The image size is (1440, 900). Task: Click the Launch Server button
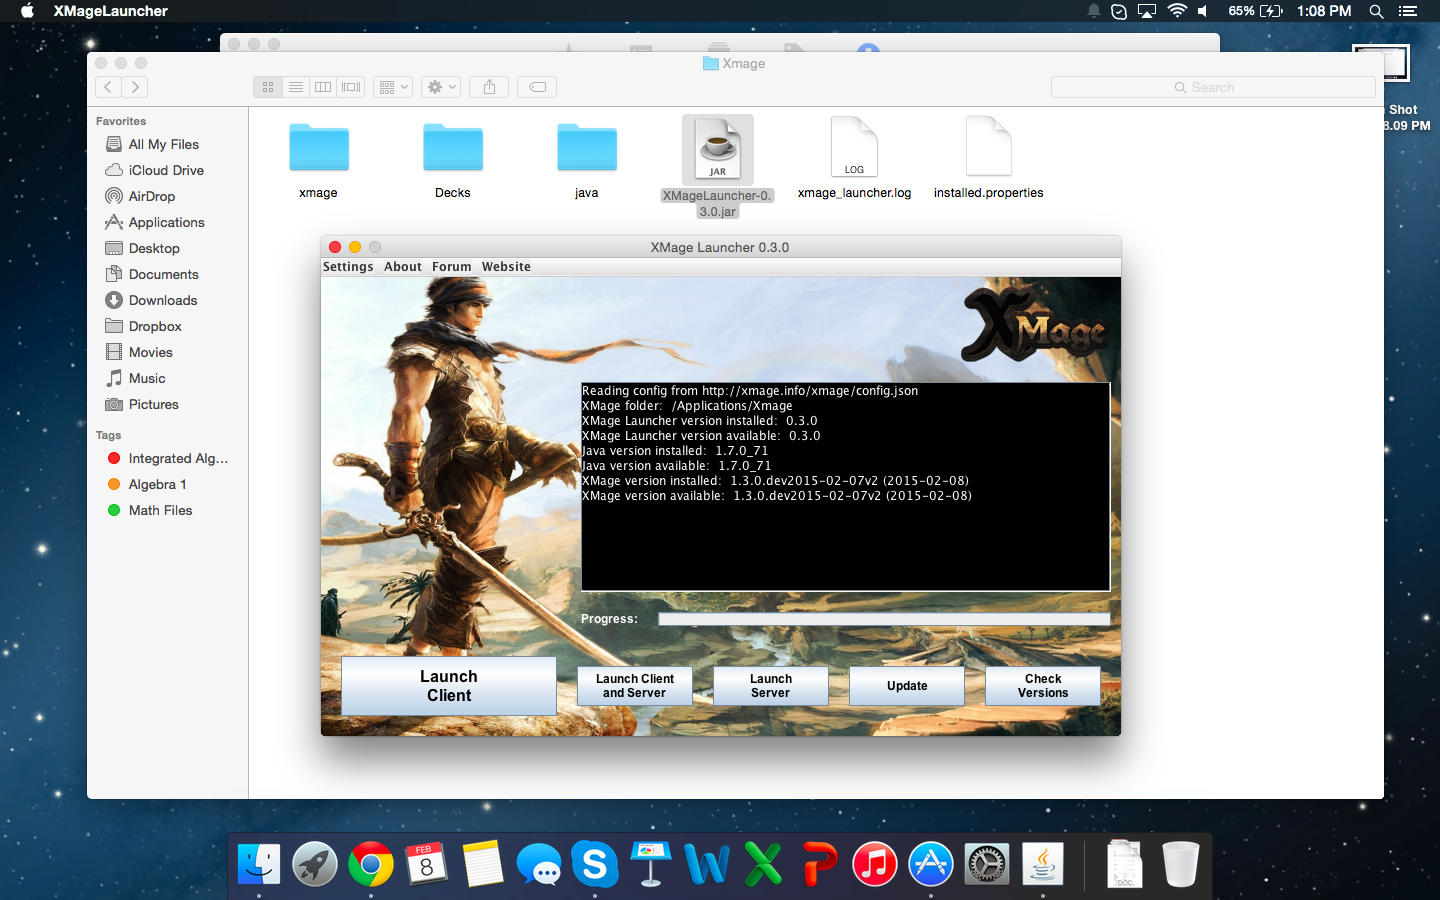[x=771, y=686]
